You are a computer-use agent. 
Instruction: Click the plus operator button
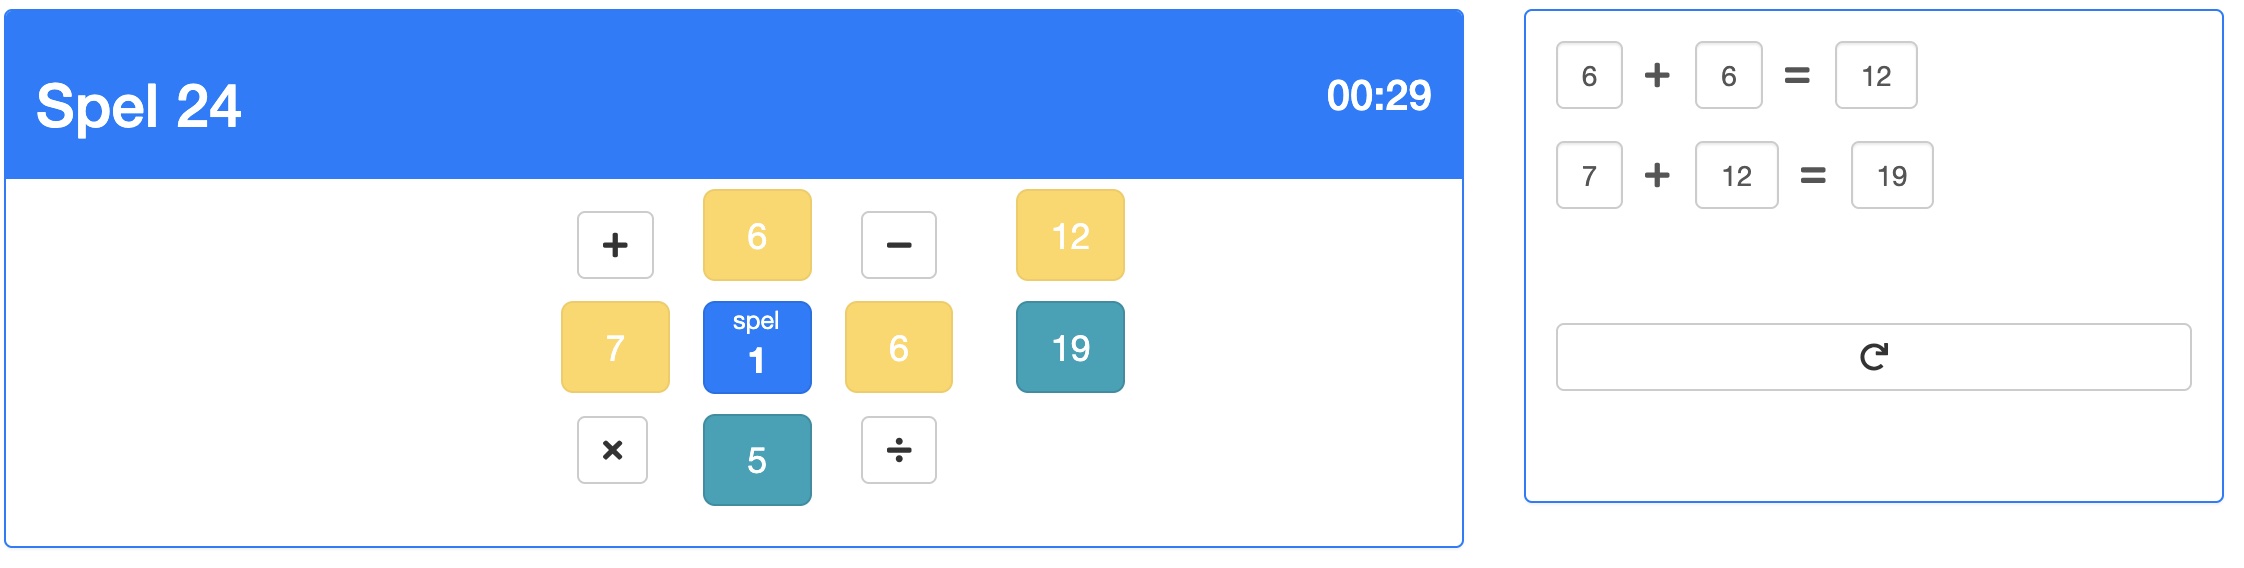[615, 245]
